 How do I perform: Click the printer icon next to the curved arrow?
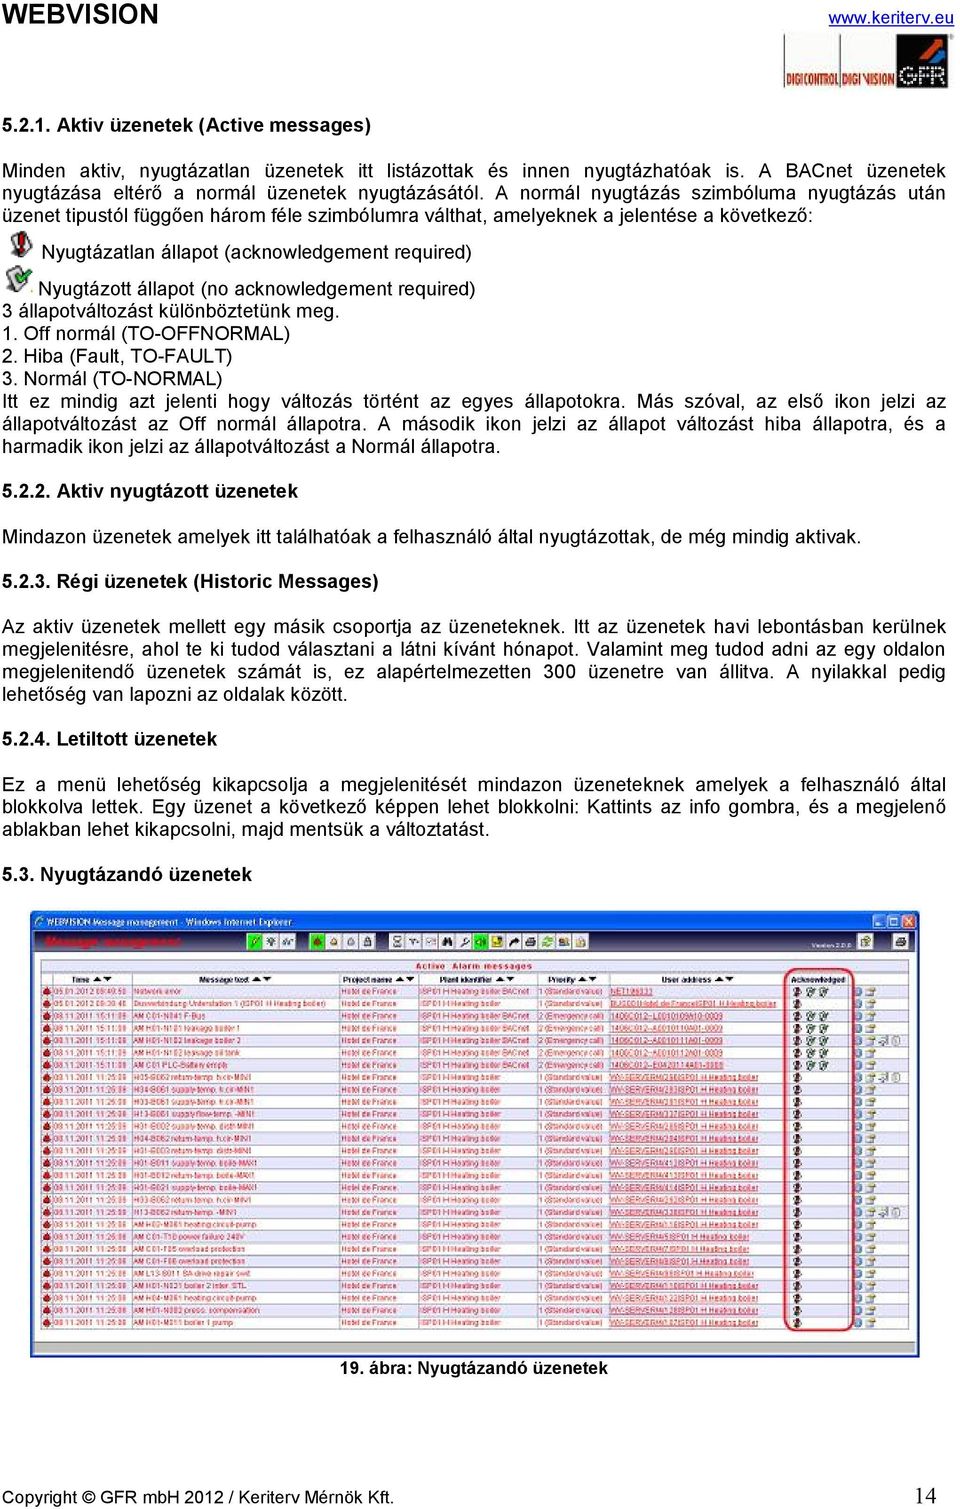[530, 942]
